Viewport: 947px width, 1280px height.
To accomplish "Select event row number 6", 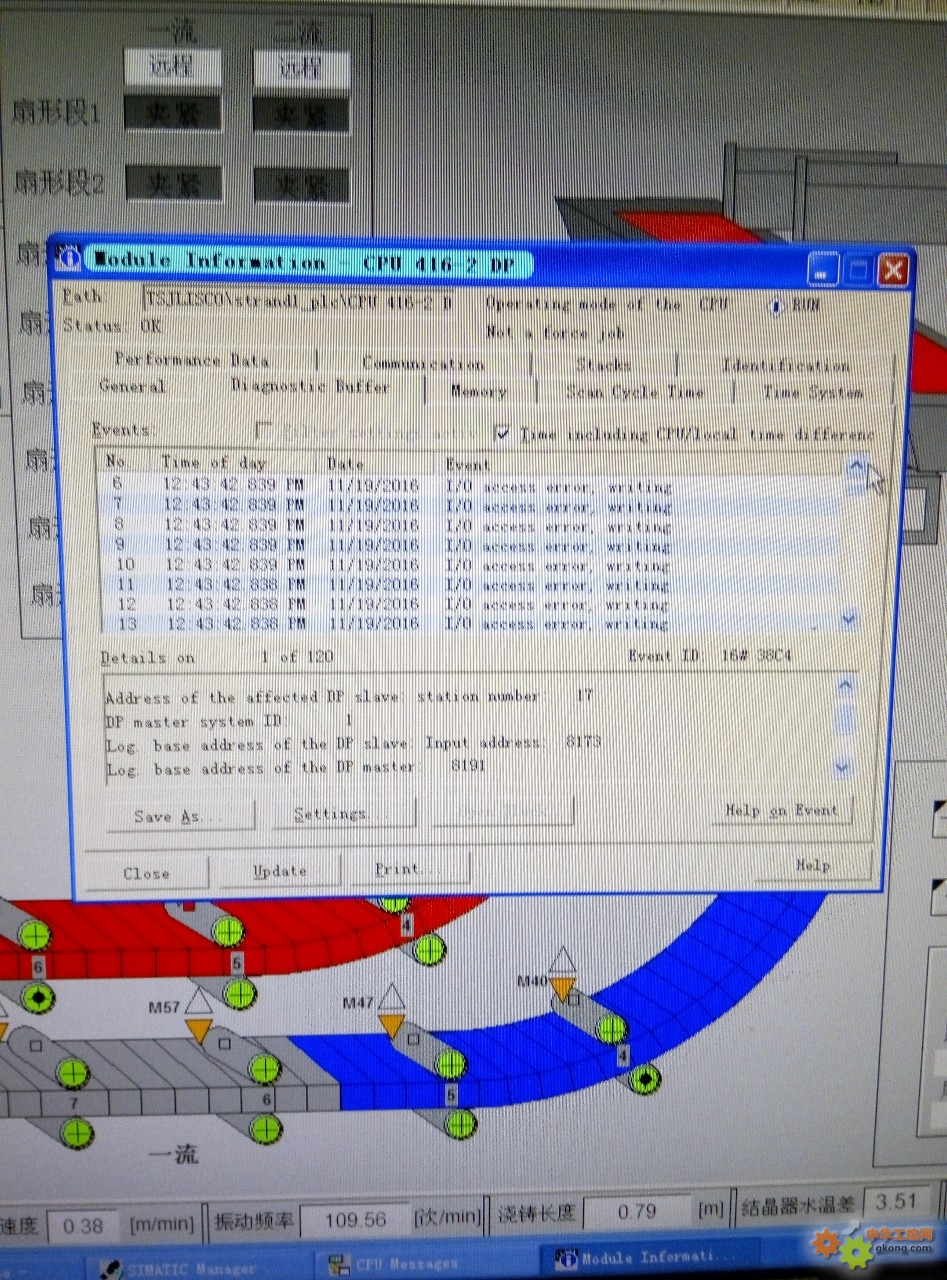I will 470,486.
